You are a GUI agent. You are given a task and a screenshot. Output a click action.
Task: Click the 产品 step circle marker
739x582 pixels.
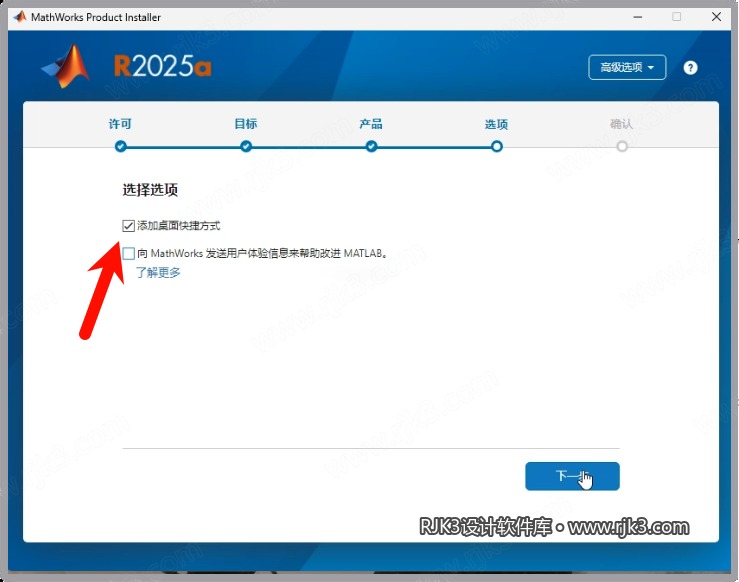pos(371,147)
